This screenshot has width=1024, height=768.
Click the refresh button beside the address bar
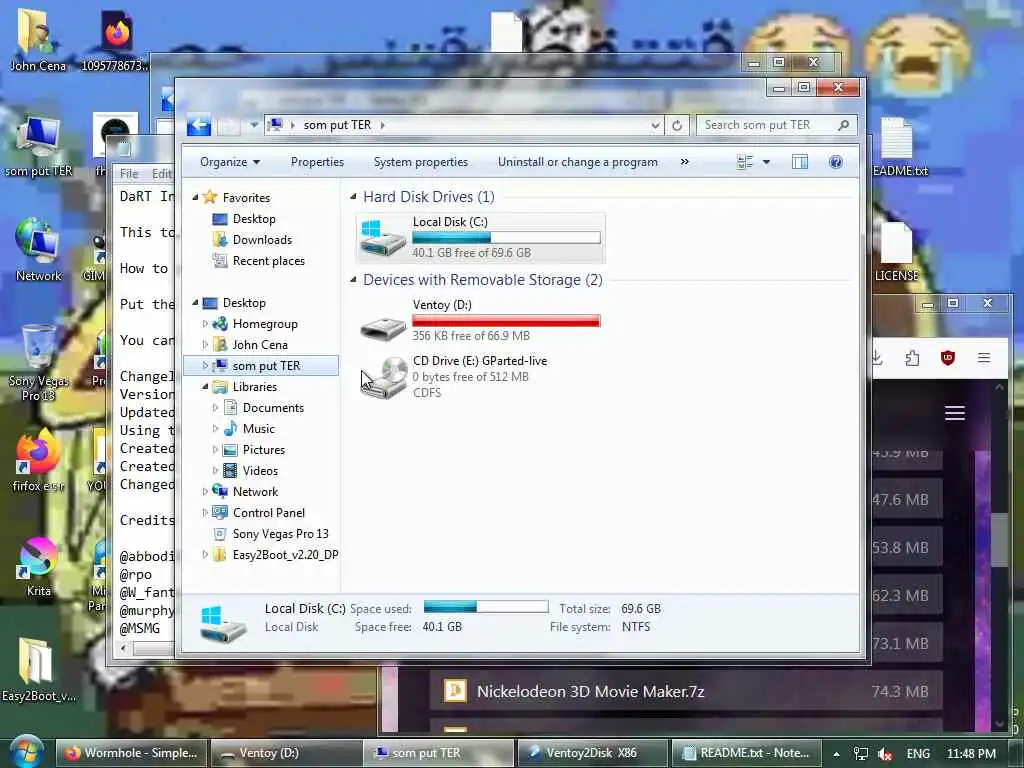click(677, 125)
